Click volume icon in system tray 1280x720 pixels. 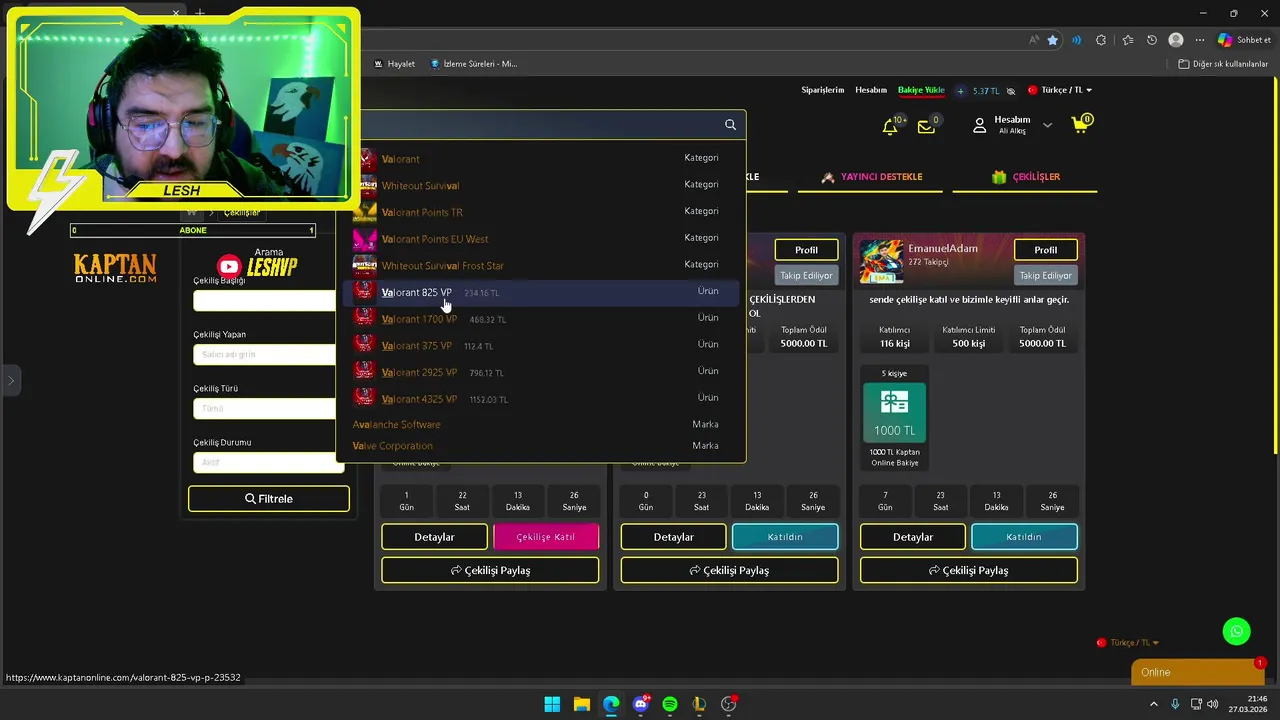coord(1213,704)
